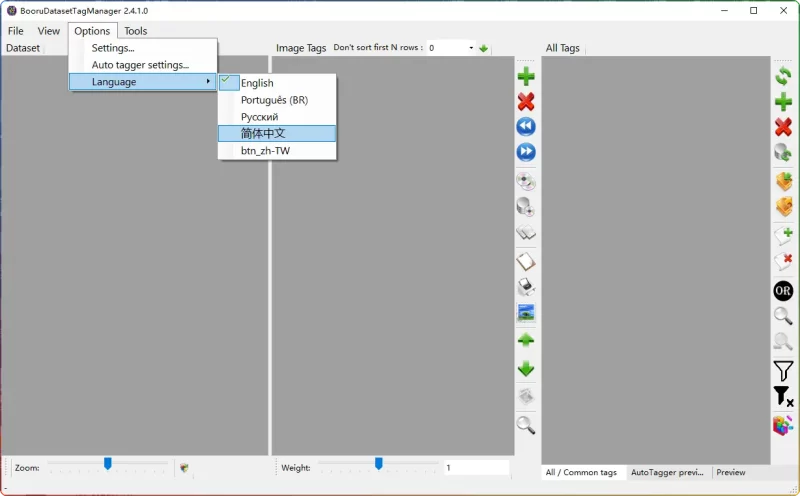800x496 pixels.
Task: Click the Weight slider handle
Action: click(x=379, y=463)
